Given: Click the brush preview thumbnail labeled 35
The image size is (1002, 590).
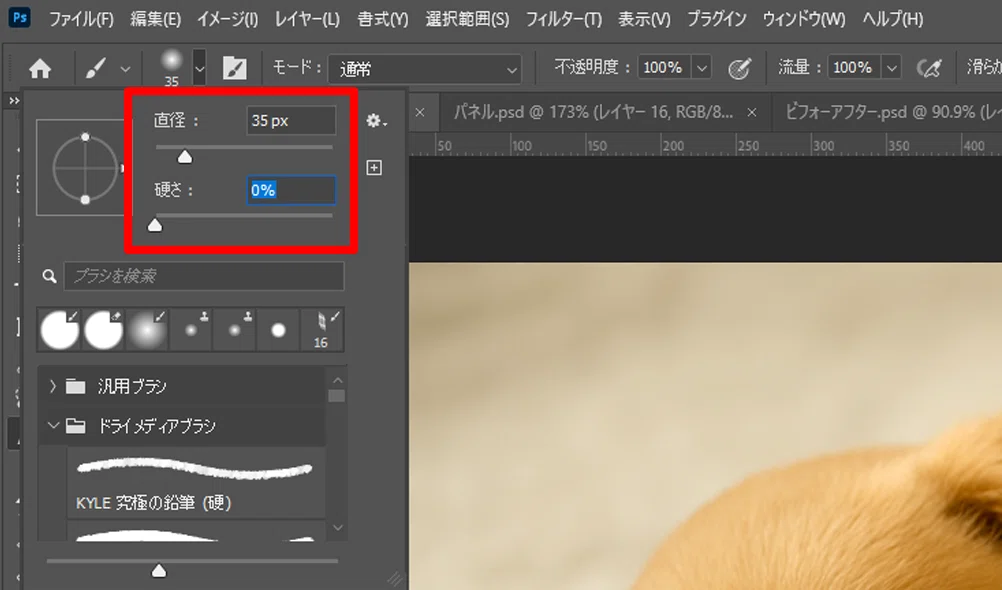Looking at the screenshot, I should coord(171,67).
